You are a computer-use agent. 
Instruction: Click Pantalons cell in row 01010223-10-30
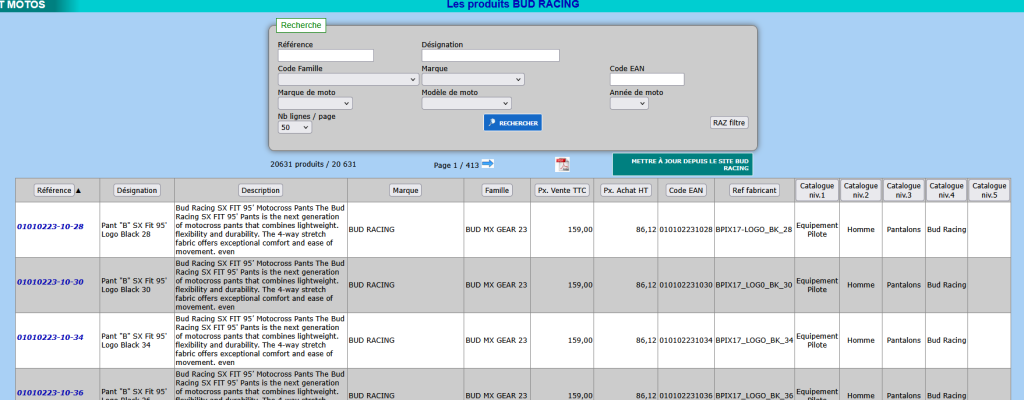coord(904,285)
